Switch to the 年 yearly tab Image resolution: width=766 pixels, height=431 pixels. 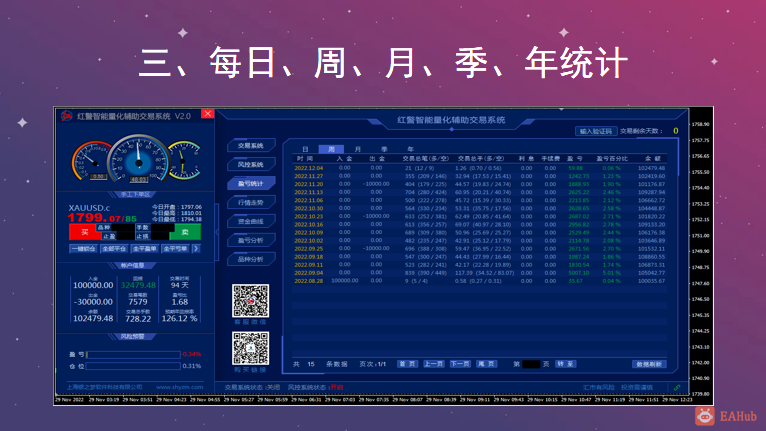point(410,149)
